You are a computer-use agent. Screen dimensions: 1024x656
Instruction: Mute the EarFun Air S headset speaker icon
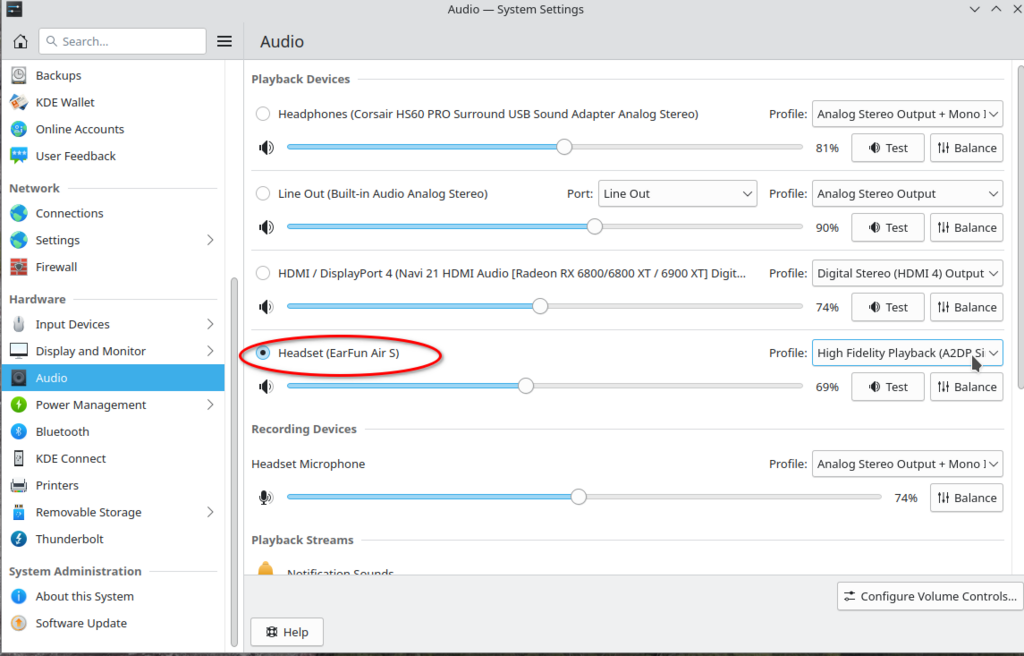pos(266,387)
